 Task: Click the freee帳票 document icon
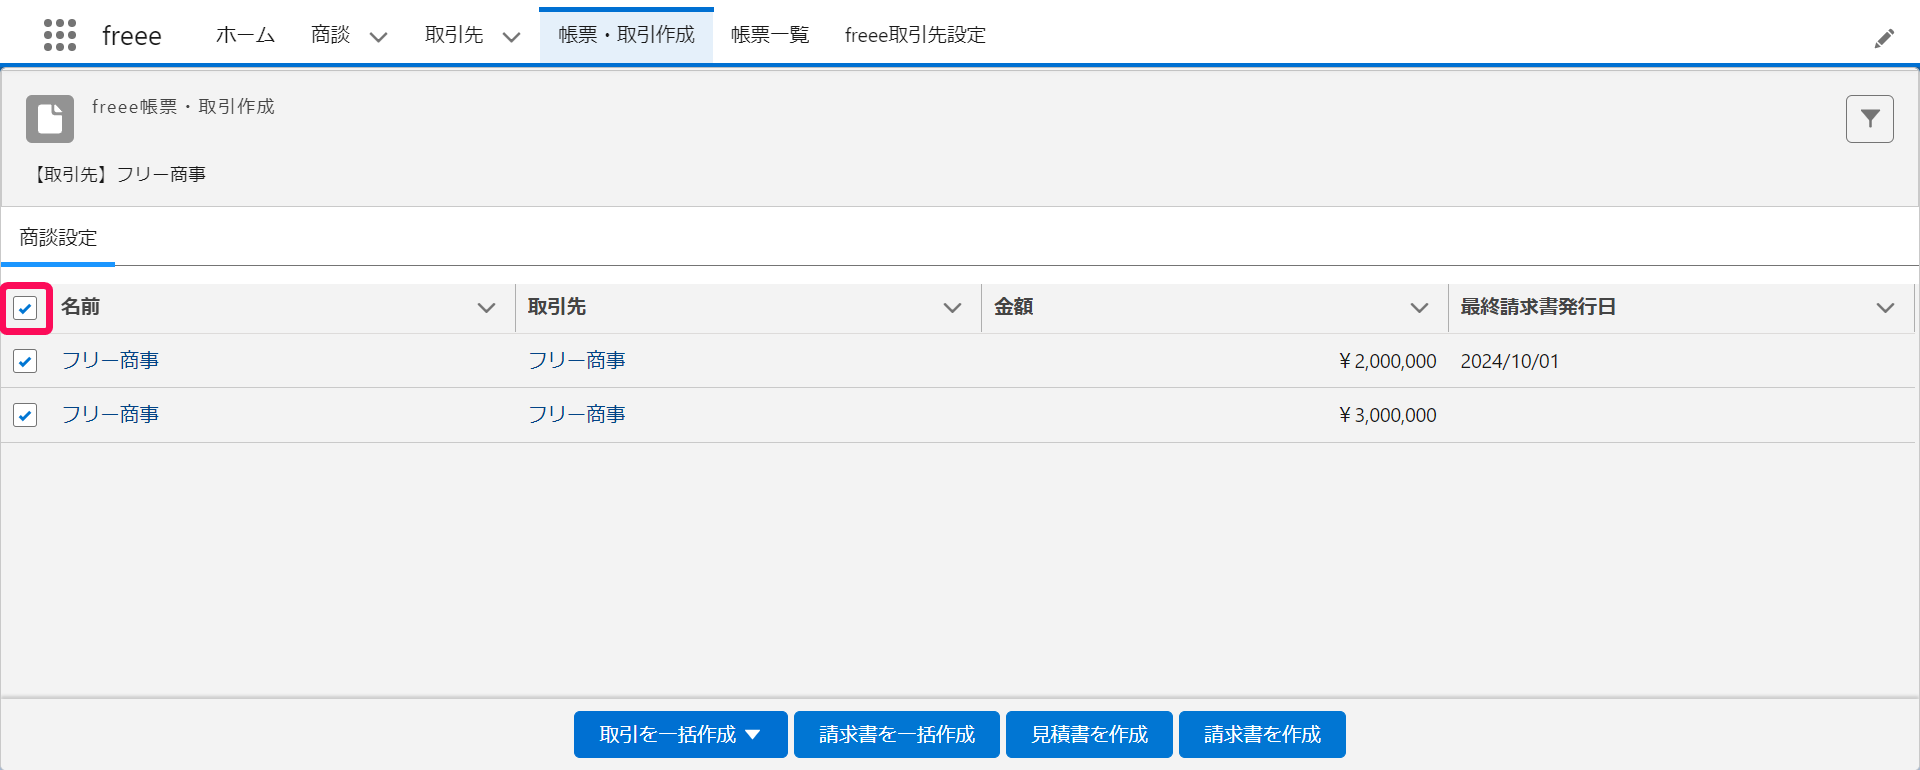(x=50, y=119)
